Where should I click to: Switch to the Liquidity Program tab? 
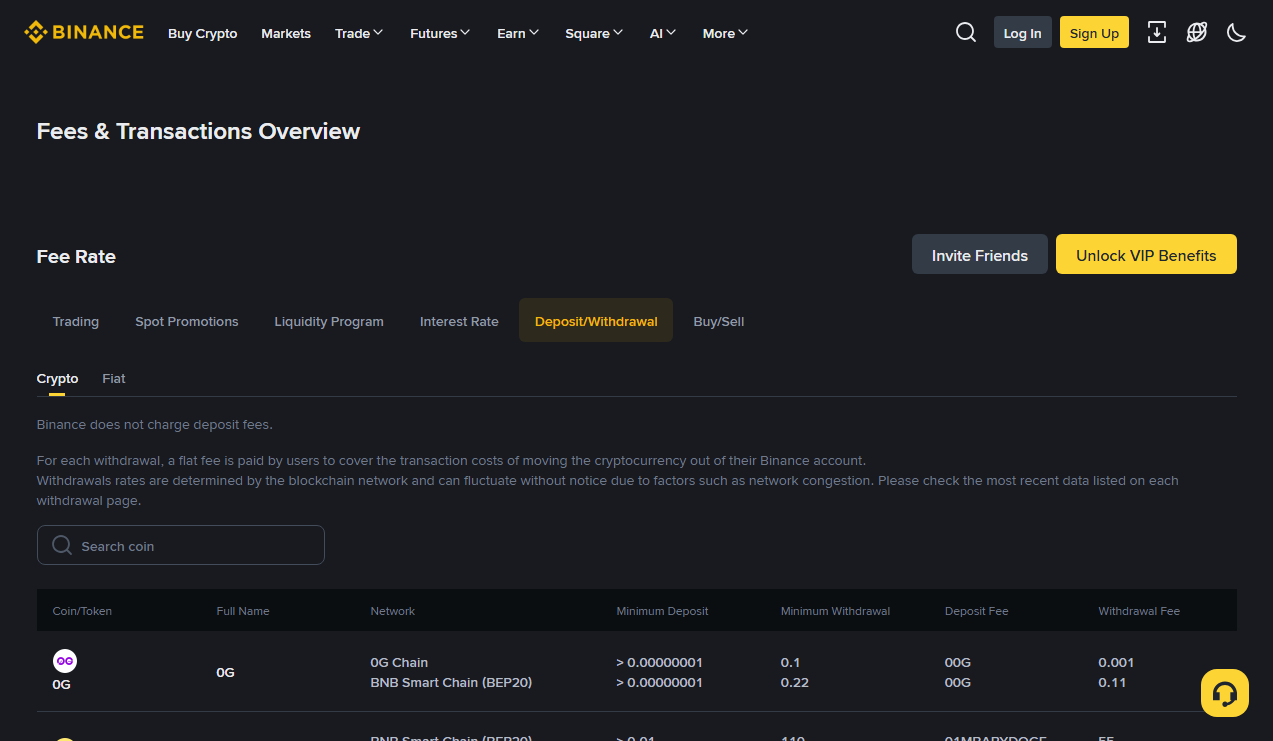(x=329, y=321)
